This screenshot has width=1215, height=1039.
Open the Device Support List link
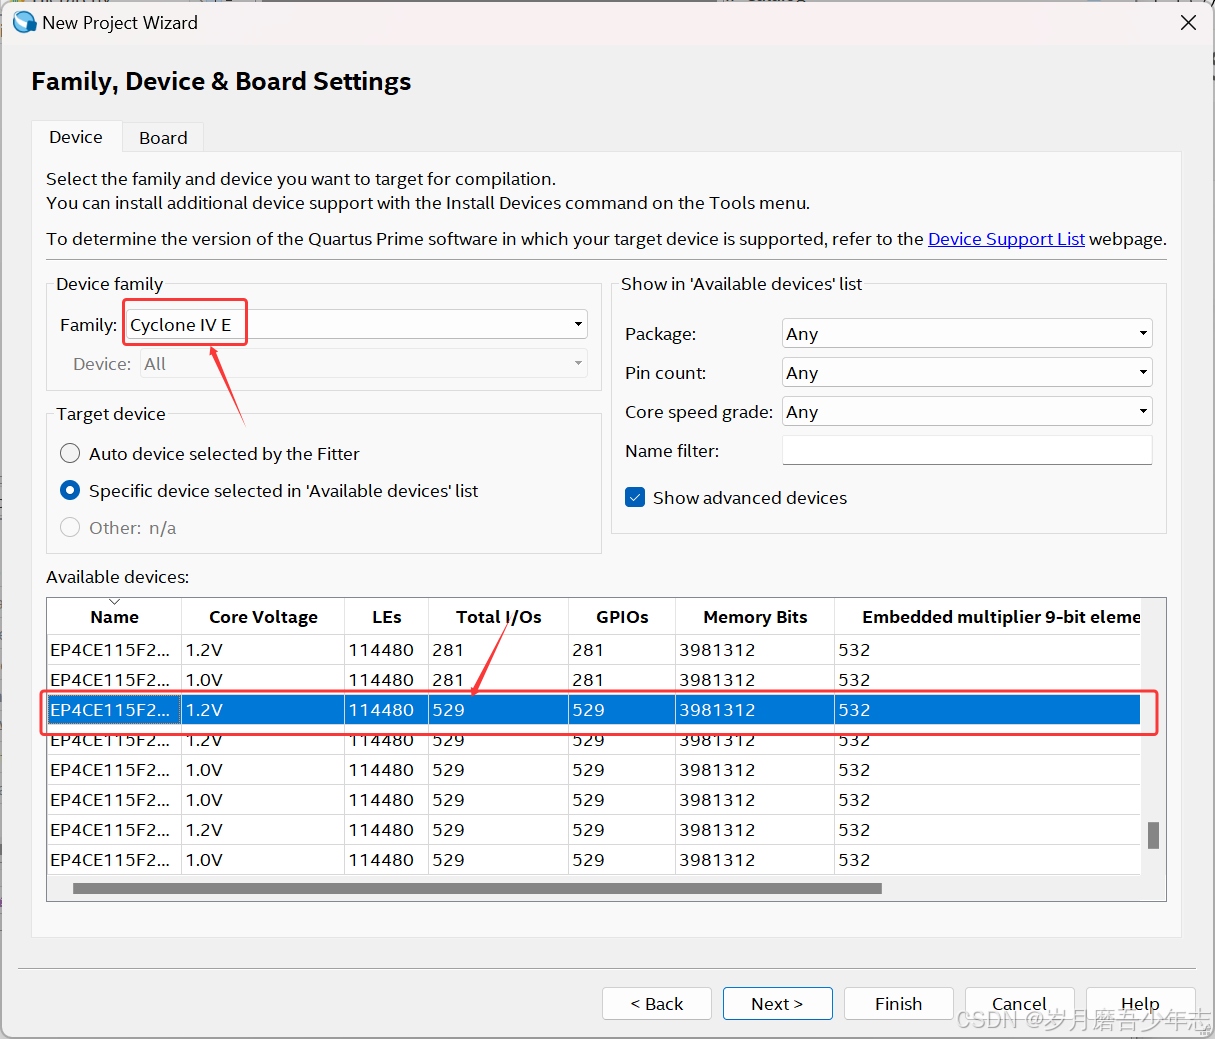1006,239
